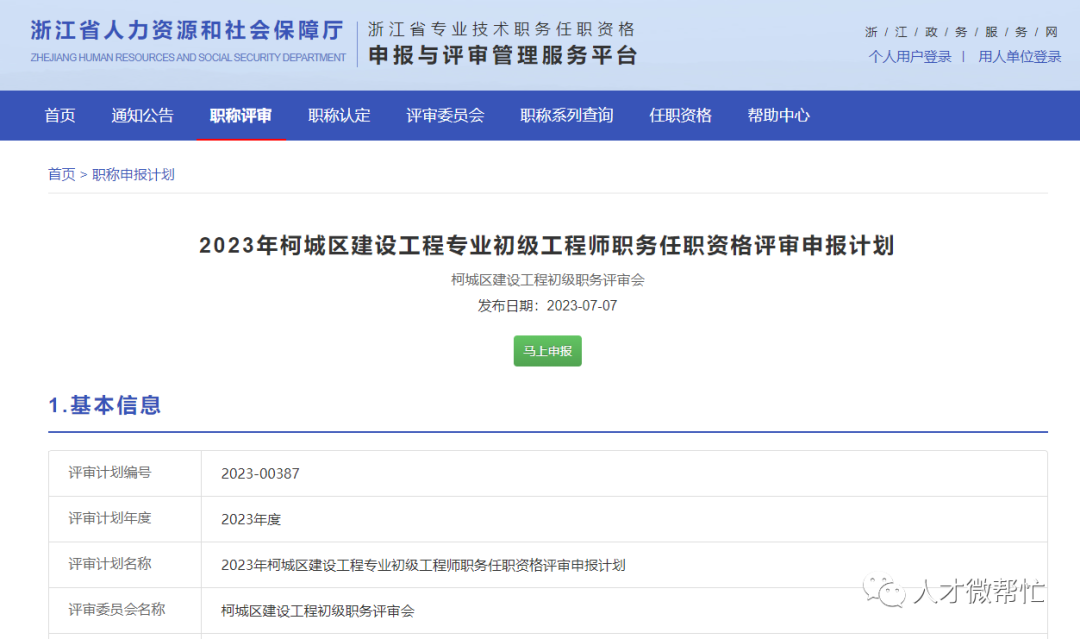
Task: Click 马上申报 to start the application
Action: click(547, 351)
